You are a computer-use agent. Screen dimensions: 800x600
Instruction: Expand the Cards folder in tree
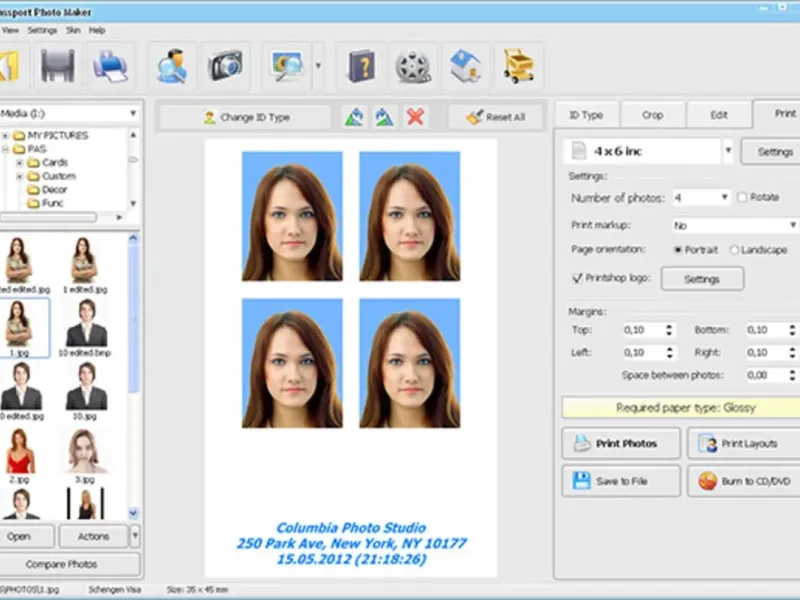point(19,162)
